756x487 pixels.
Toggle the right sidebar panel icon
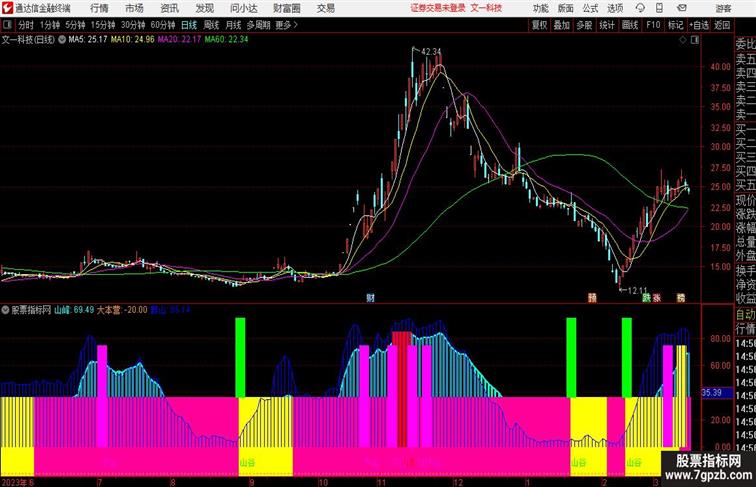695,40
